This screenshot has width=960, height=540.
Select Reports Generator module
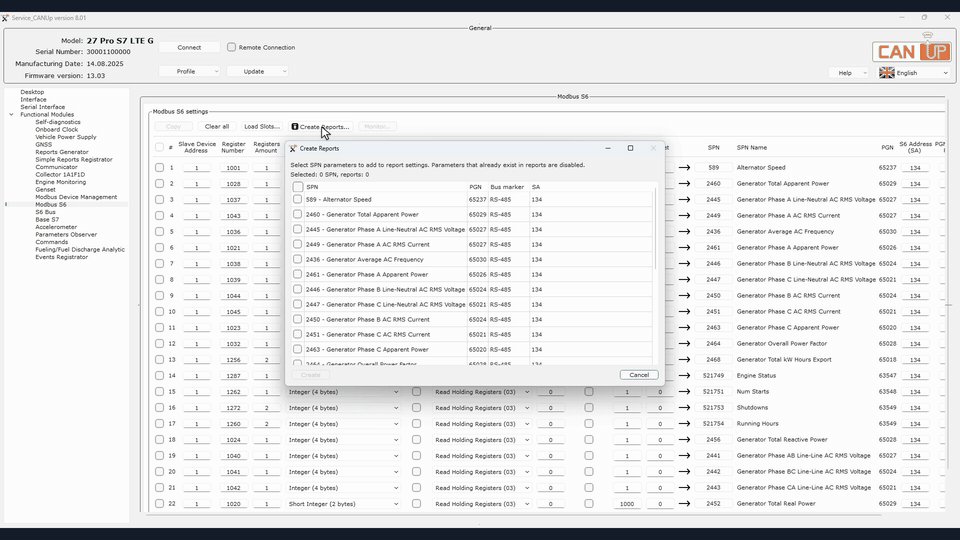62,152
